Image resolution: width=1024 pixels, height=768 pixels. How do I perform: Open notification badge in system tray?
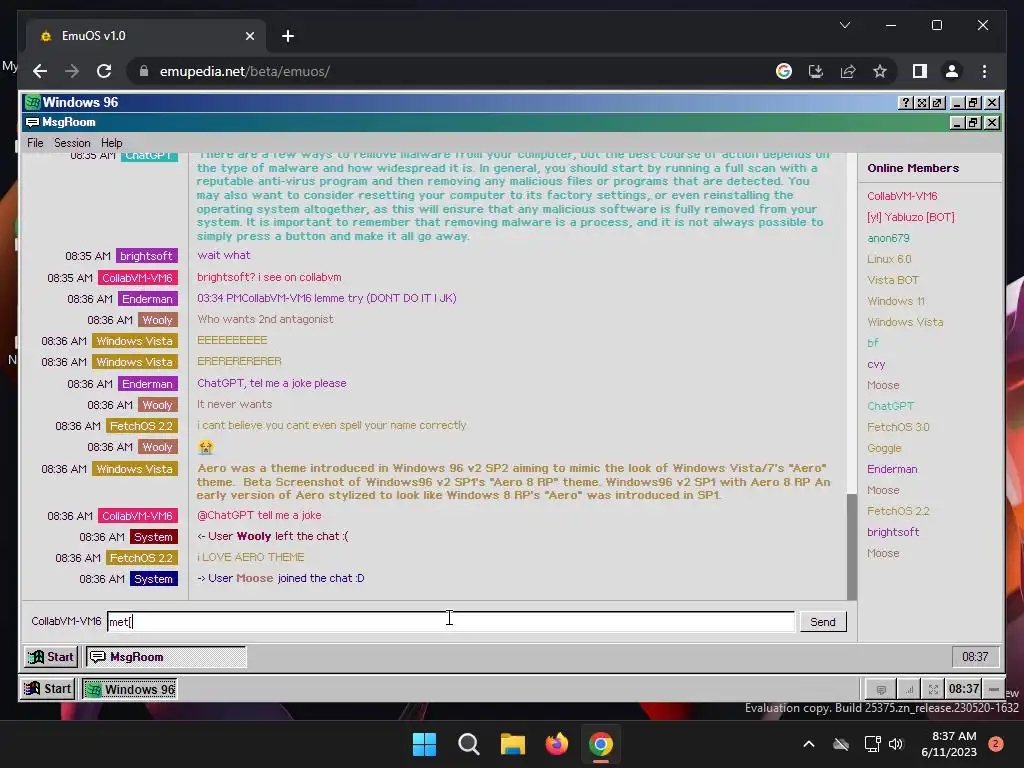(995, 744)
